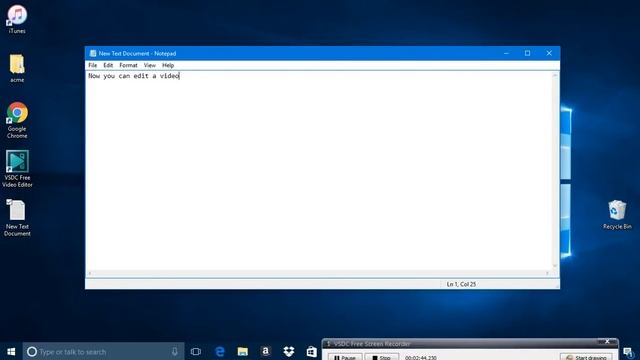This screenshot has height=360, width=640.
Task: Open Task View from the taskbar
Action: click(196, 351)
